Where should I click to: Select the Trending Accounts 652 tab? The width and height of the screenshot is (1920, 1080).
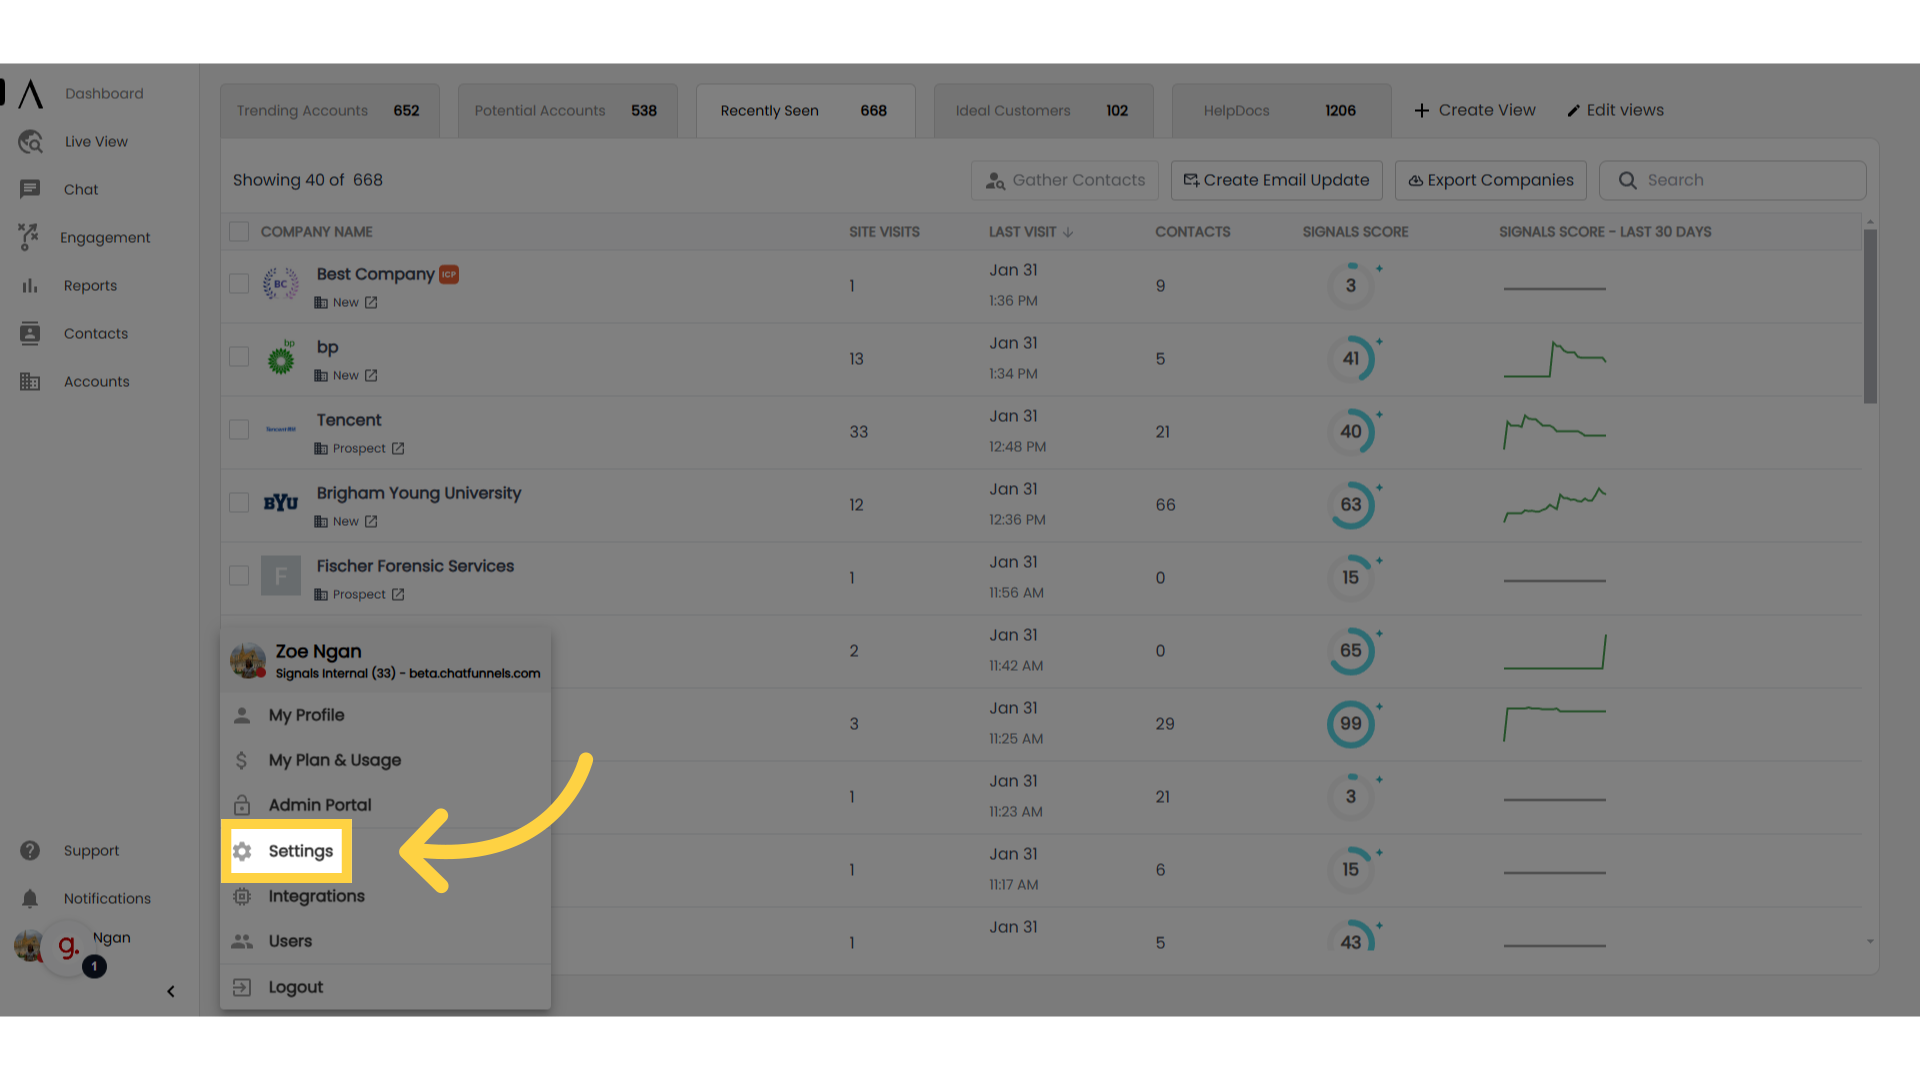click(x=328, y=111)
